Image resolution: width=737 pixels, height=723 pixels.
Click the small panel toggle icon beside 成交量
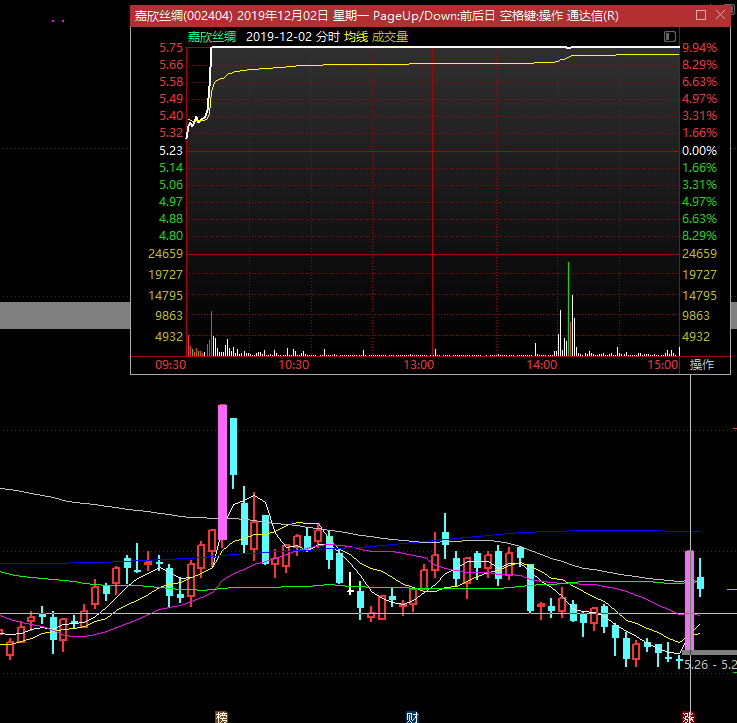[x=670, y=37]
